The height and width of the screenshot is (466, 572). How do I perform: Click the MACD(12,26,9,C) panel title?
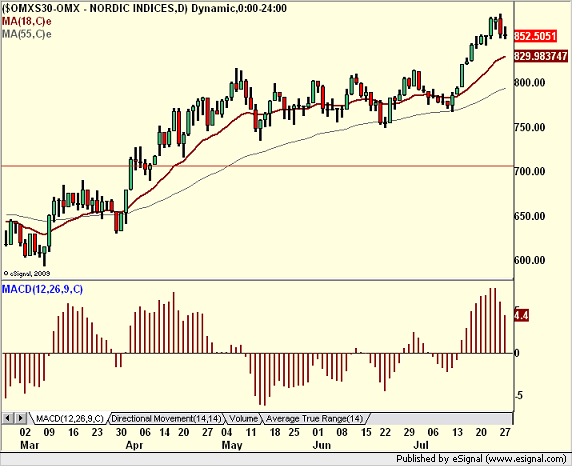pos(42,289)
